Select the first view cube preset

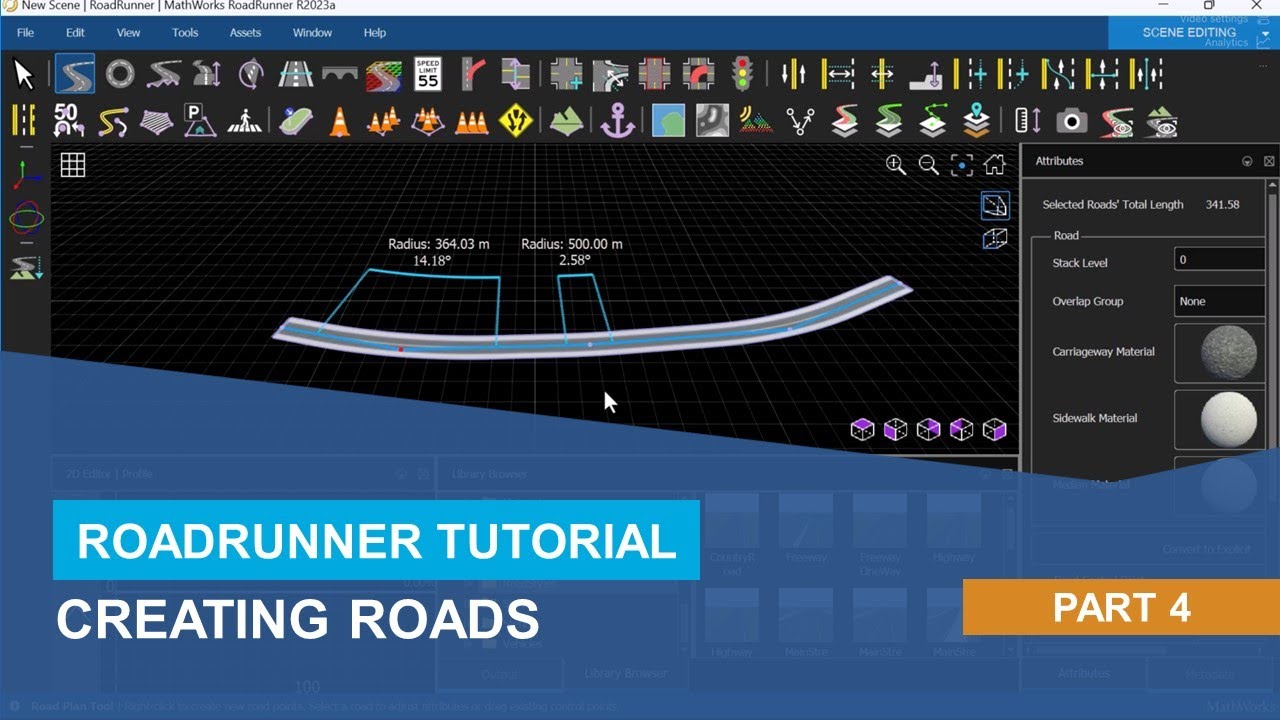click(862, 430)
